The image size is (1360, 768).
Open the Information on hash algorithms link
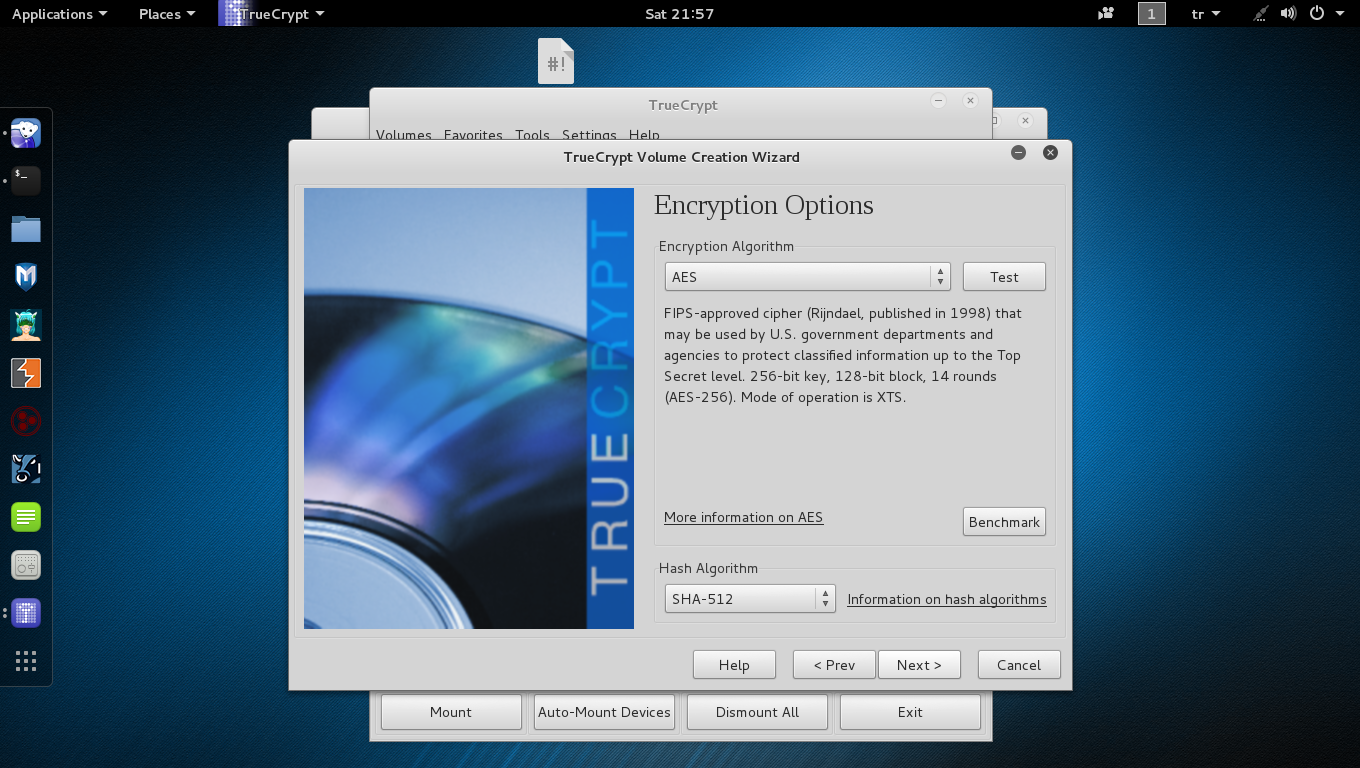tap(947, 599)
